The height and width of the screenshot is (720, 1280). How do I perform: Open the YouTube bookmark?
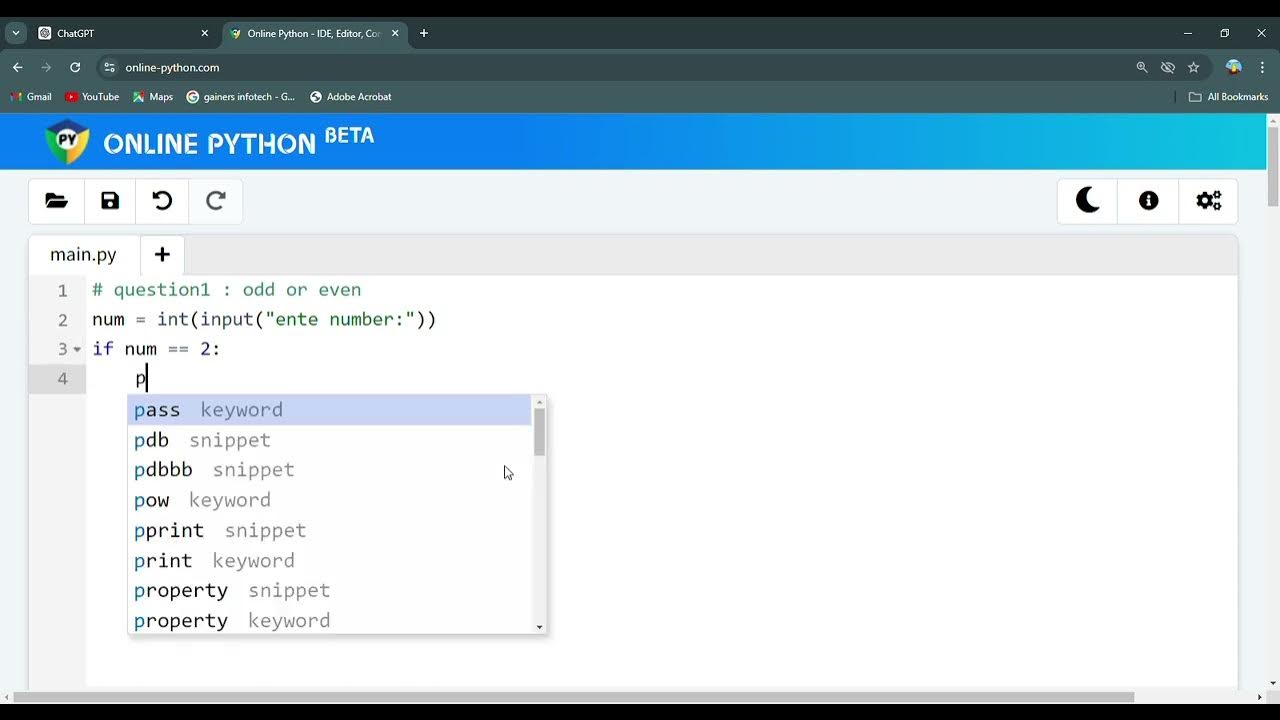coord(92,97)
